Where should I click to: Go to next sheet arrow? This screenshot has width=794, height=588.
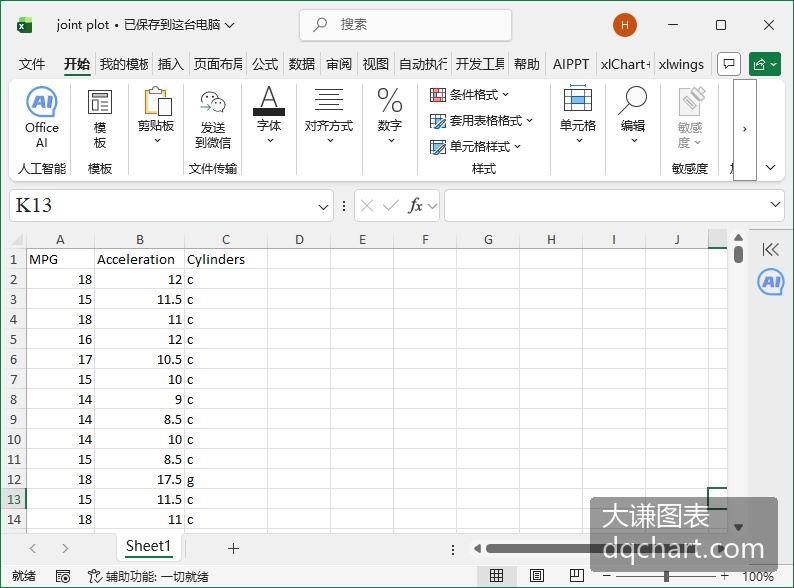click(x=65, y=548)
